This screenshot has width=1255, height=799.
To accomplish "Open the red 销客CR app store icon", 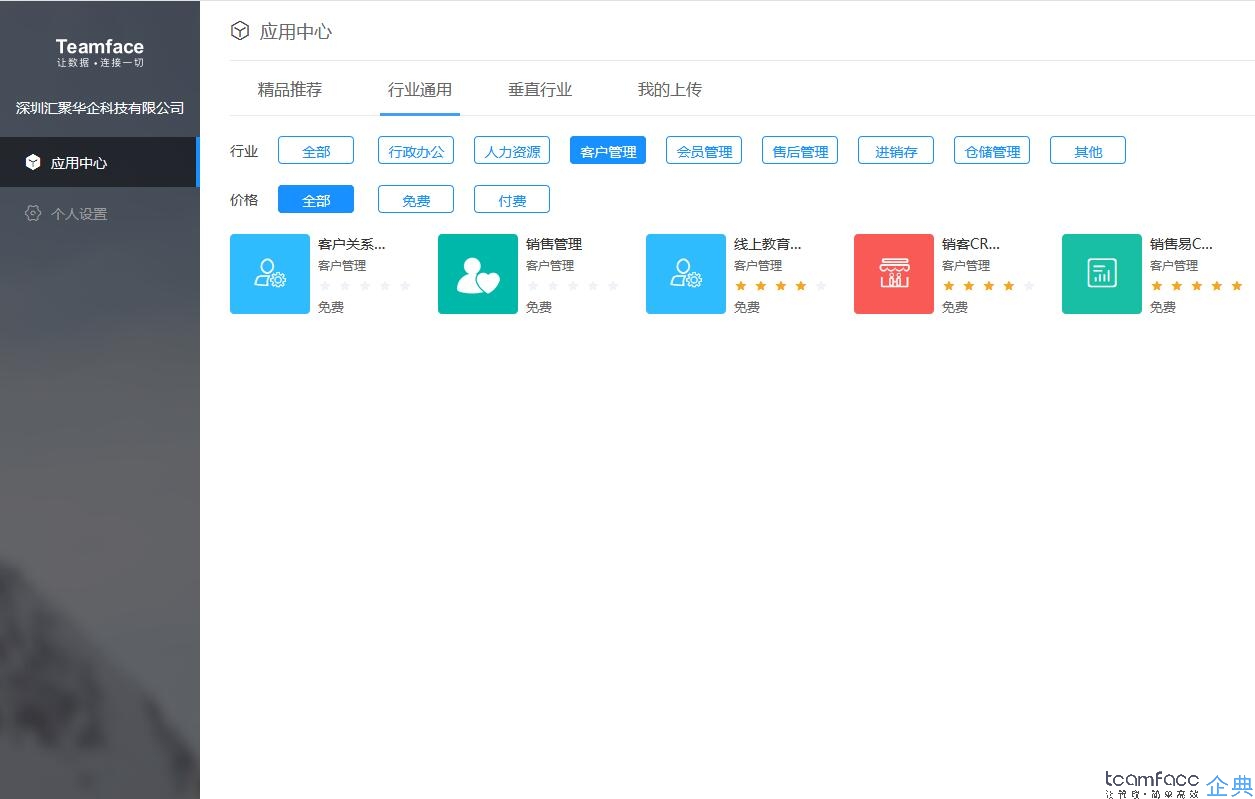I will [x=894, y=274].
